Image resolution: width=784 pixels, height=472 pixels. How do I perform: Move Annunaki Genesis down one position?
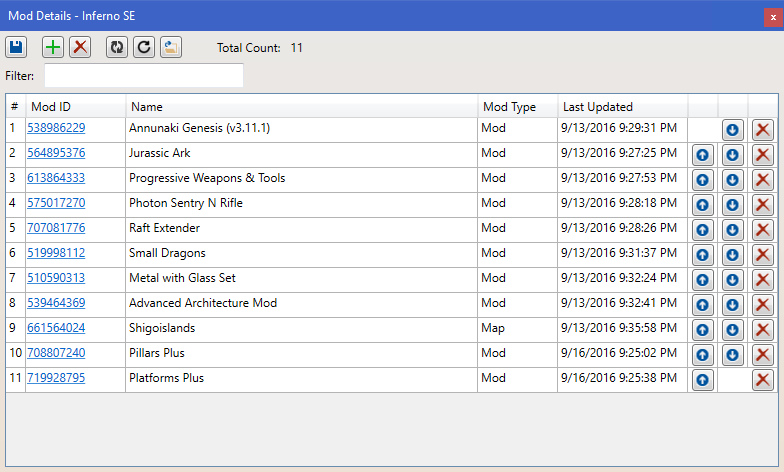pos(732,130)
